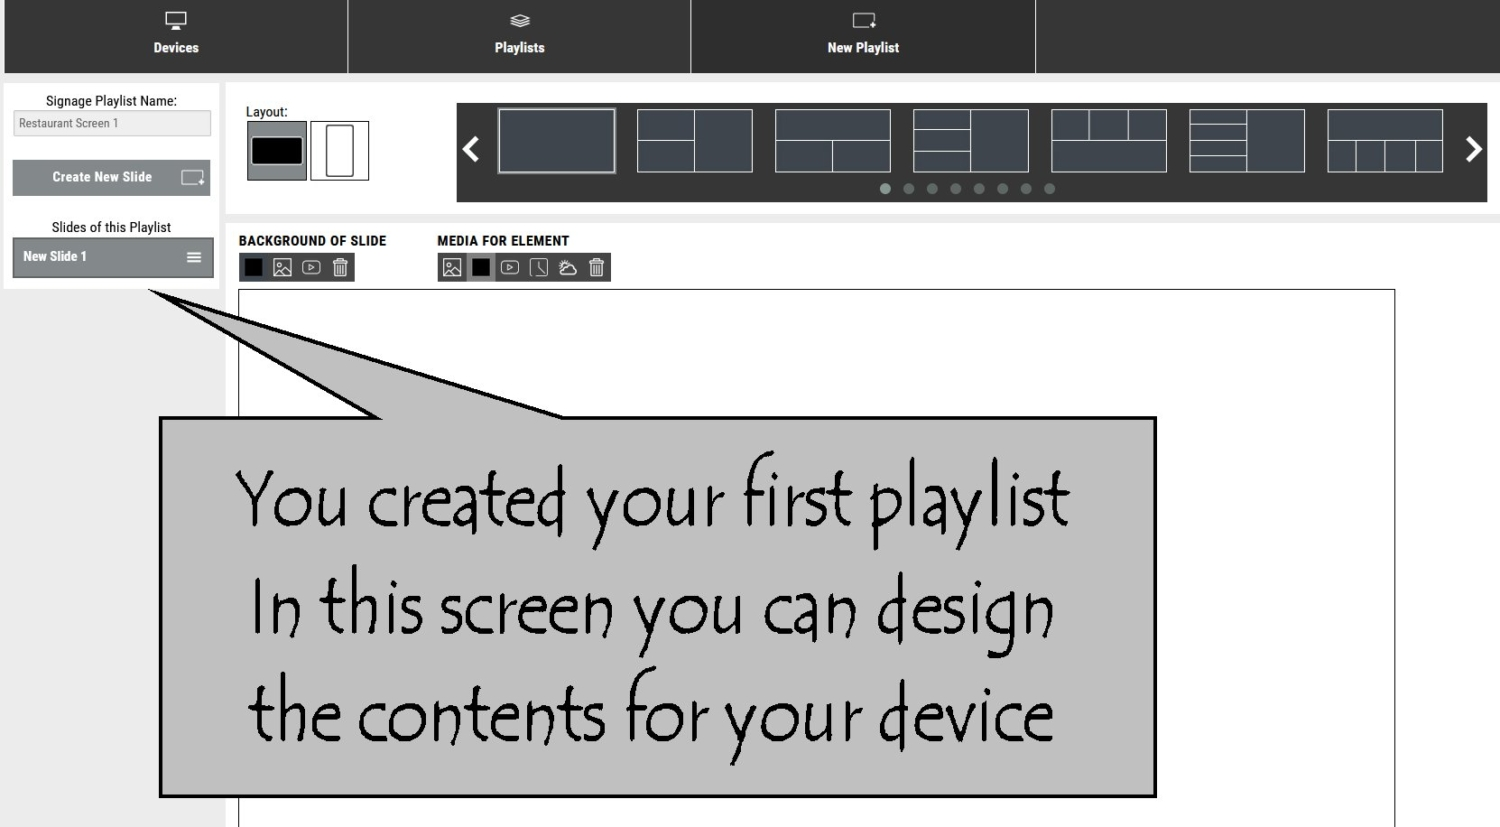
Task: Select layout with three left rows and one right
Action: tap(971, 141)
